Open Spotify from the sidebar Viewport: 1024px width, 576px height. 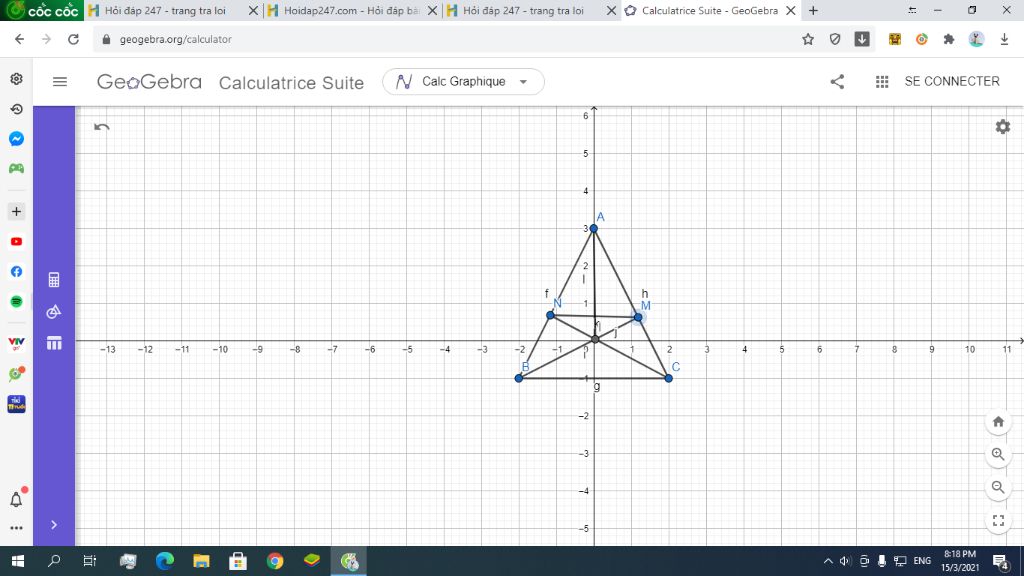[x=16, y=302]
